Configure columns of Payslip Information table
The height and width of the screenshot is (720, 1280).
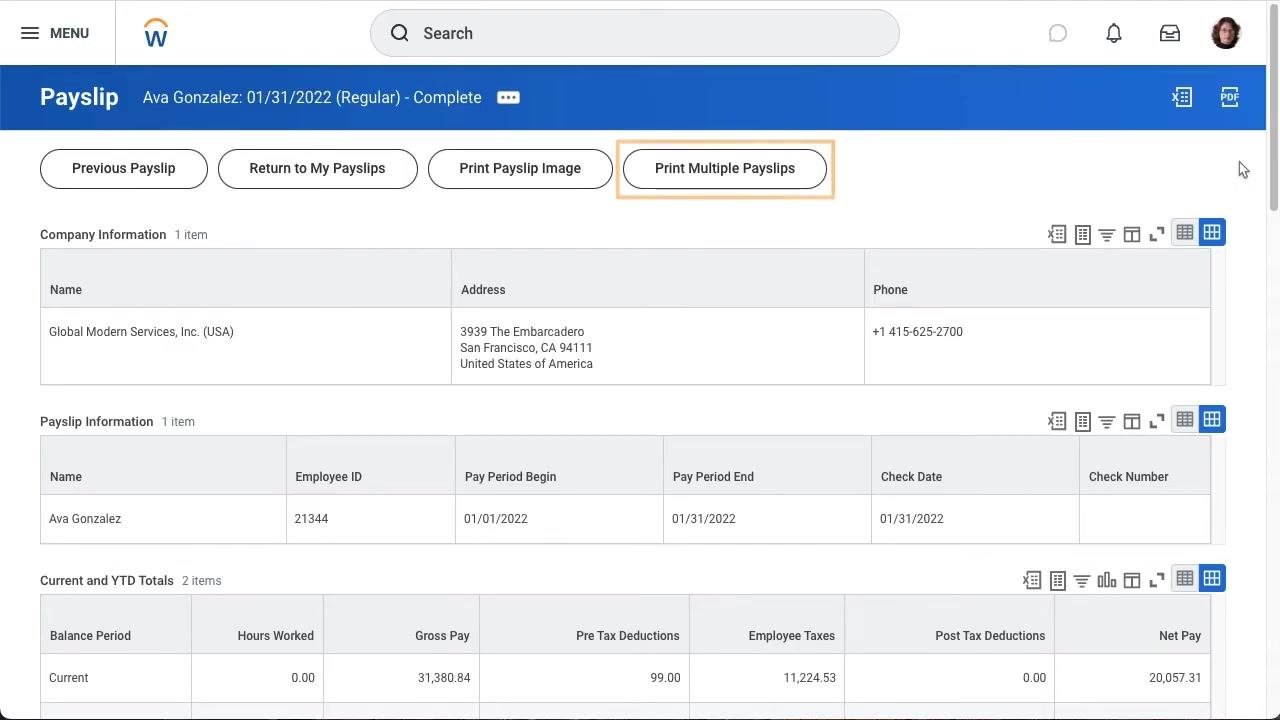(1132, 421)
